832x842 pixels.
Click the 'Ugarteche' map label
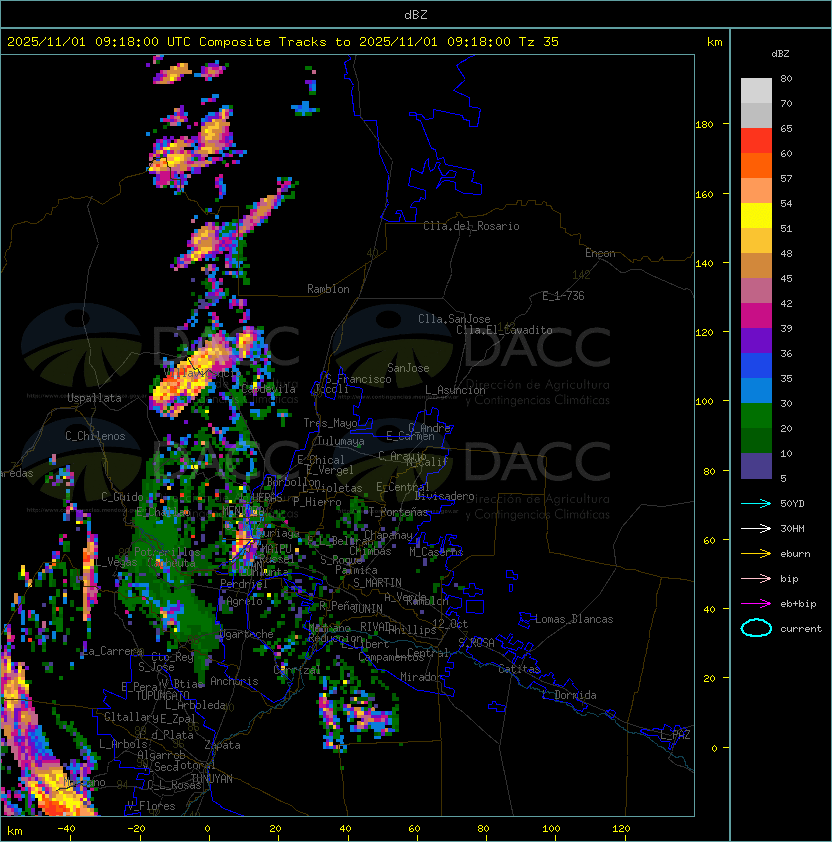[247, 634]
